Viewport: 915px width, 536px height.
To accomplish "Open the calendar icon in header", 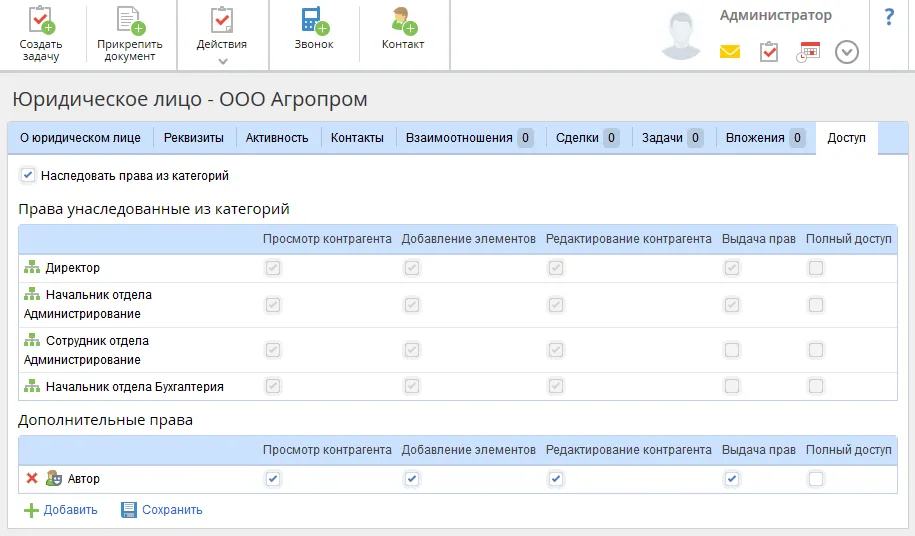I will click(808, 52).
